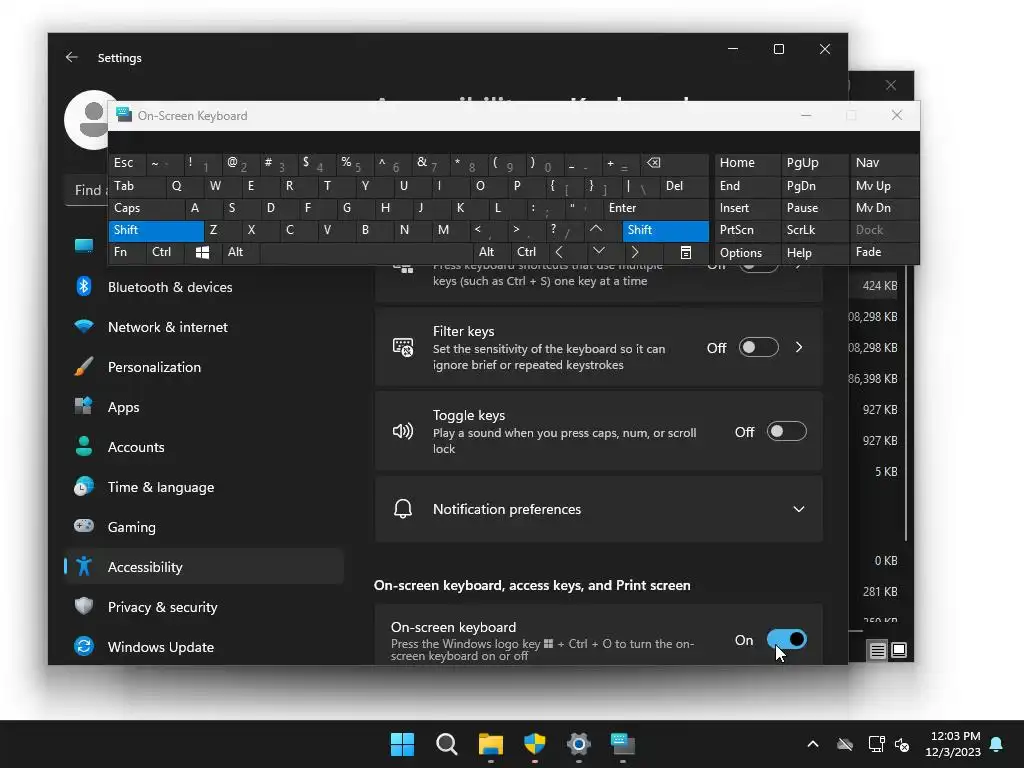The image size is (1024, 768).
Task: Enable the Filter keys toggle
Action: [758, 347]
